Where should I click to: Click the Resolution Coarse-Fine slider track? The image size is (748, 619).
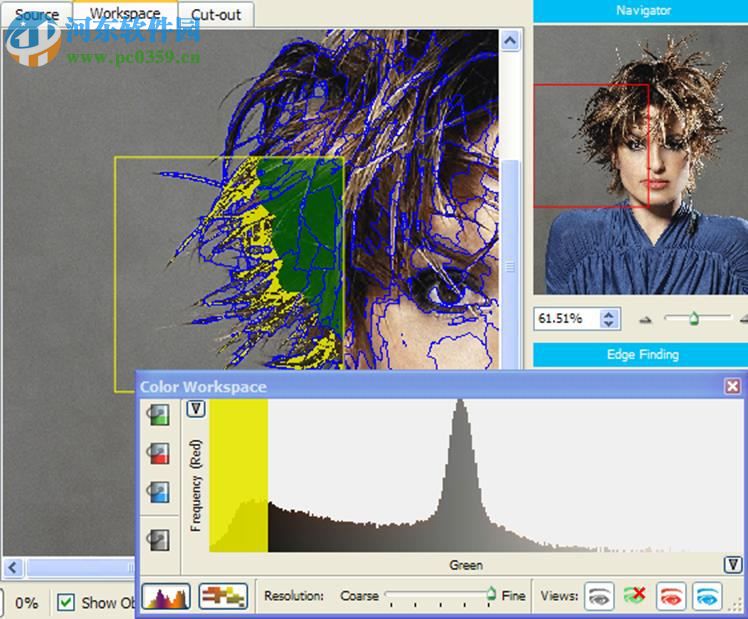[x=437, y=595]
